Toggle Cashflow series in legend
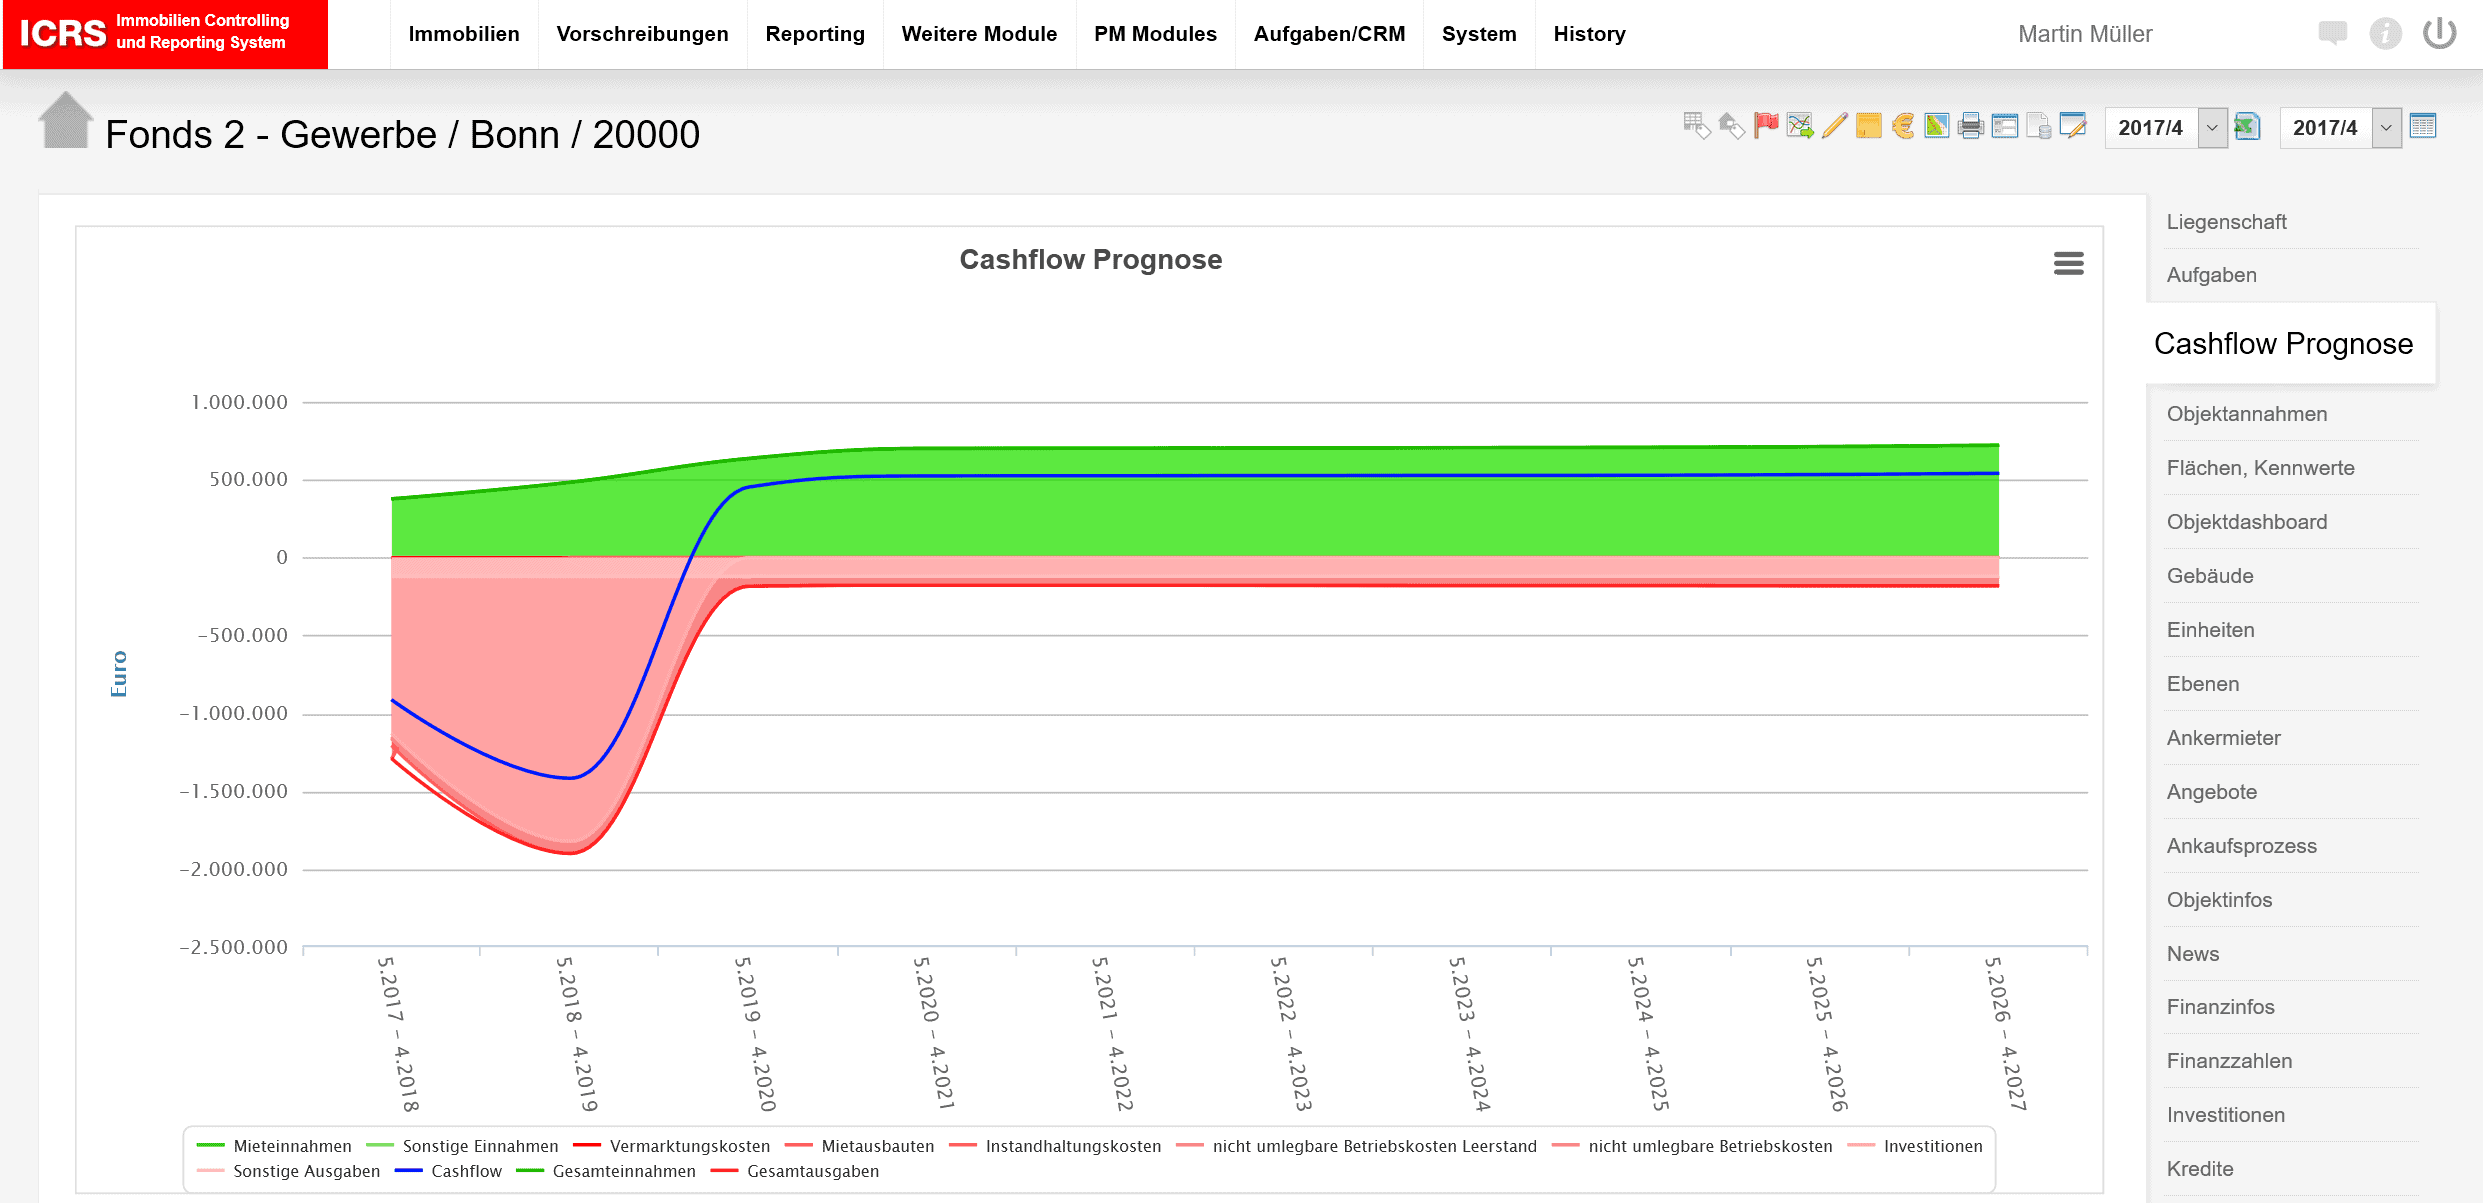The height and width of the screenshot is (1203, 2483). 466,1171
